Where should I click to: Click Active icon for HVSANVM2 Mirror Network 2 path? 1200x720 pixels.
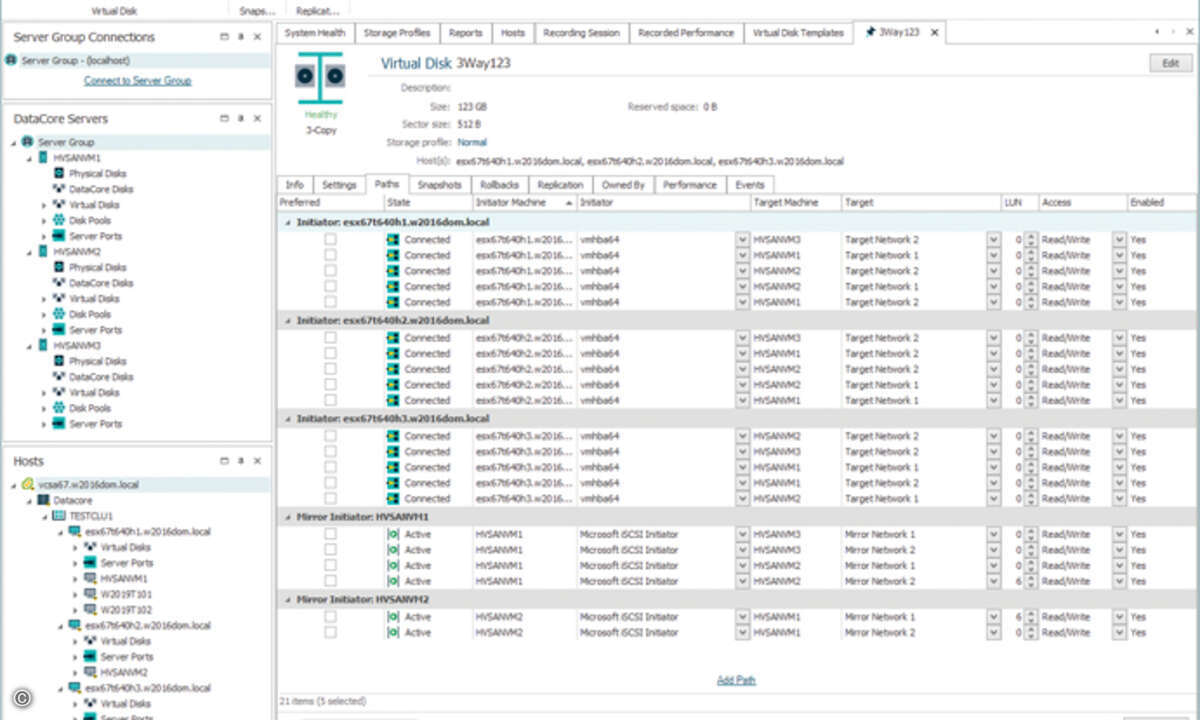coord(393,632)
